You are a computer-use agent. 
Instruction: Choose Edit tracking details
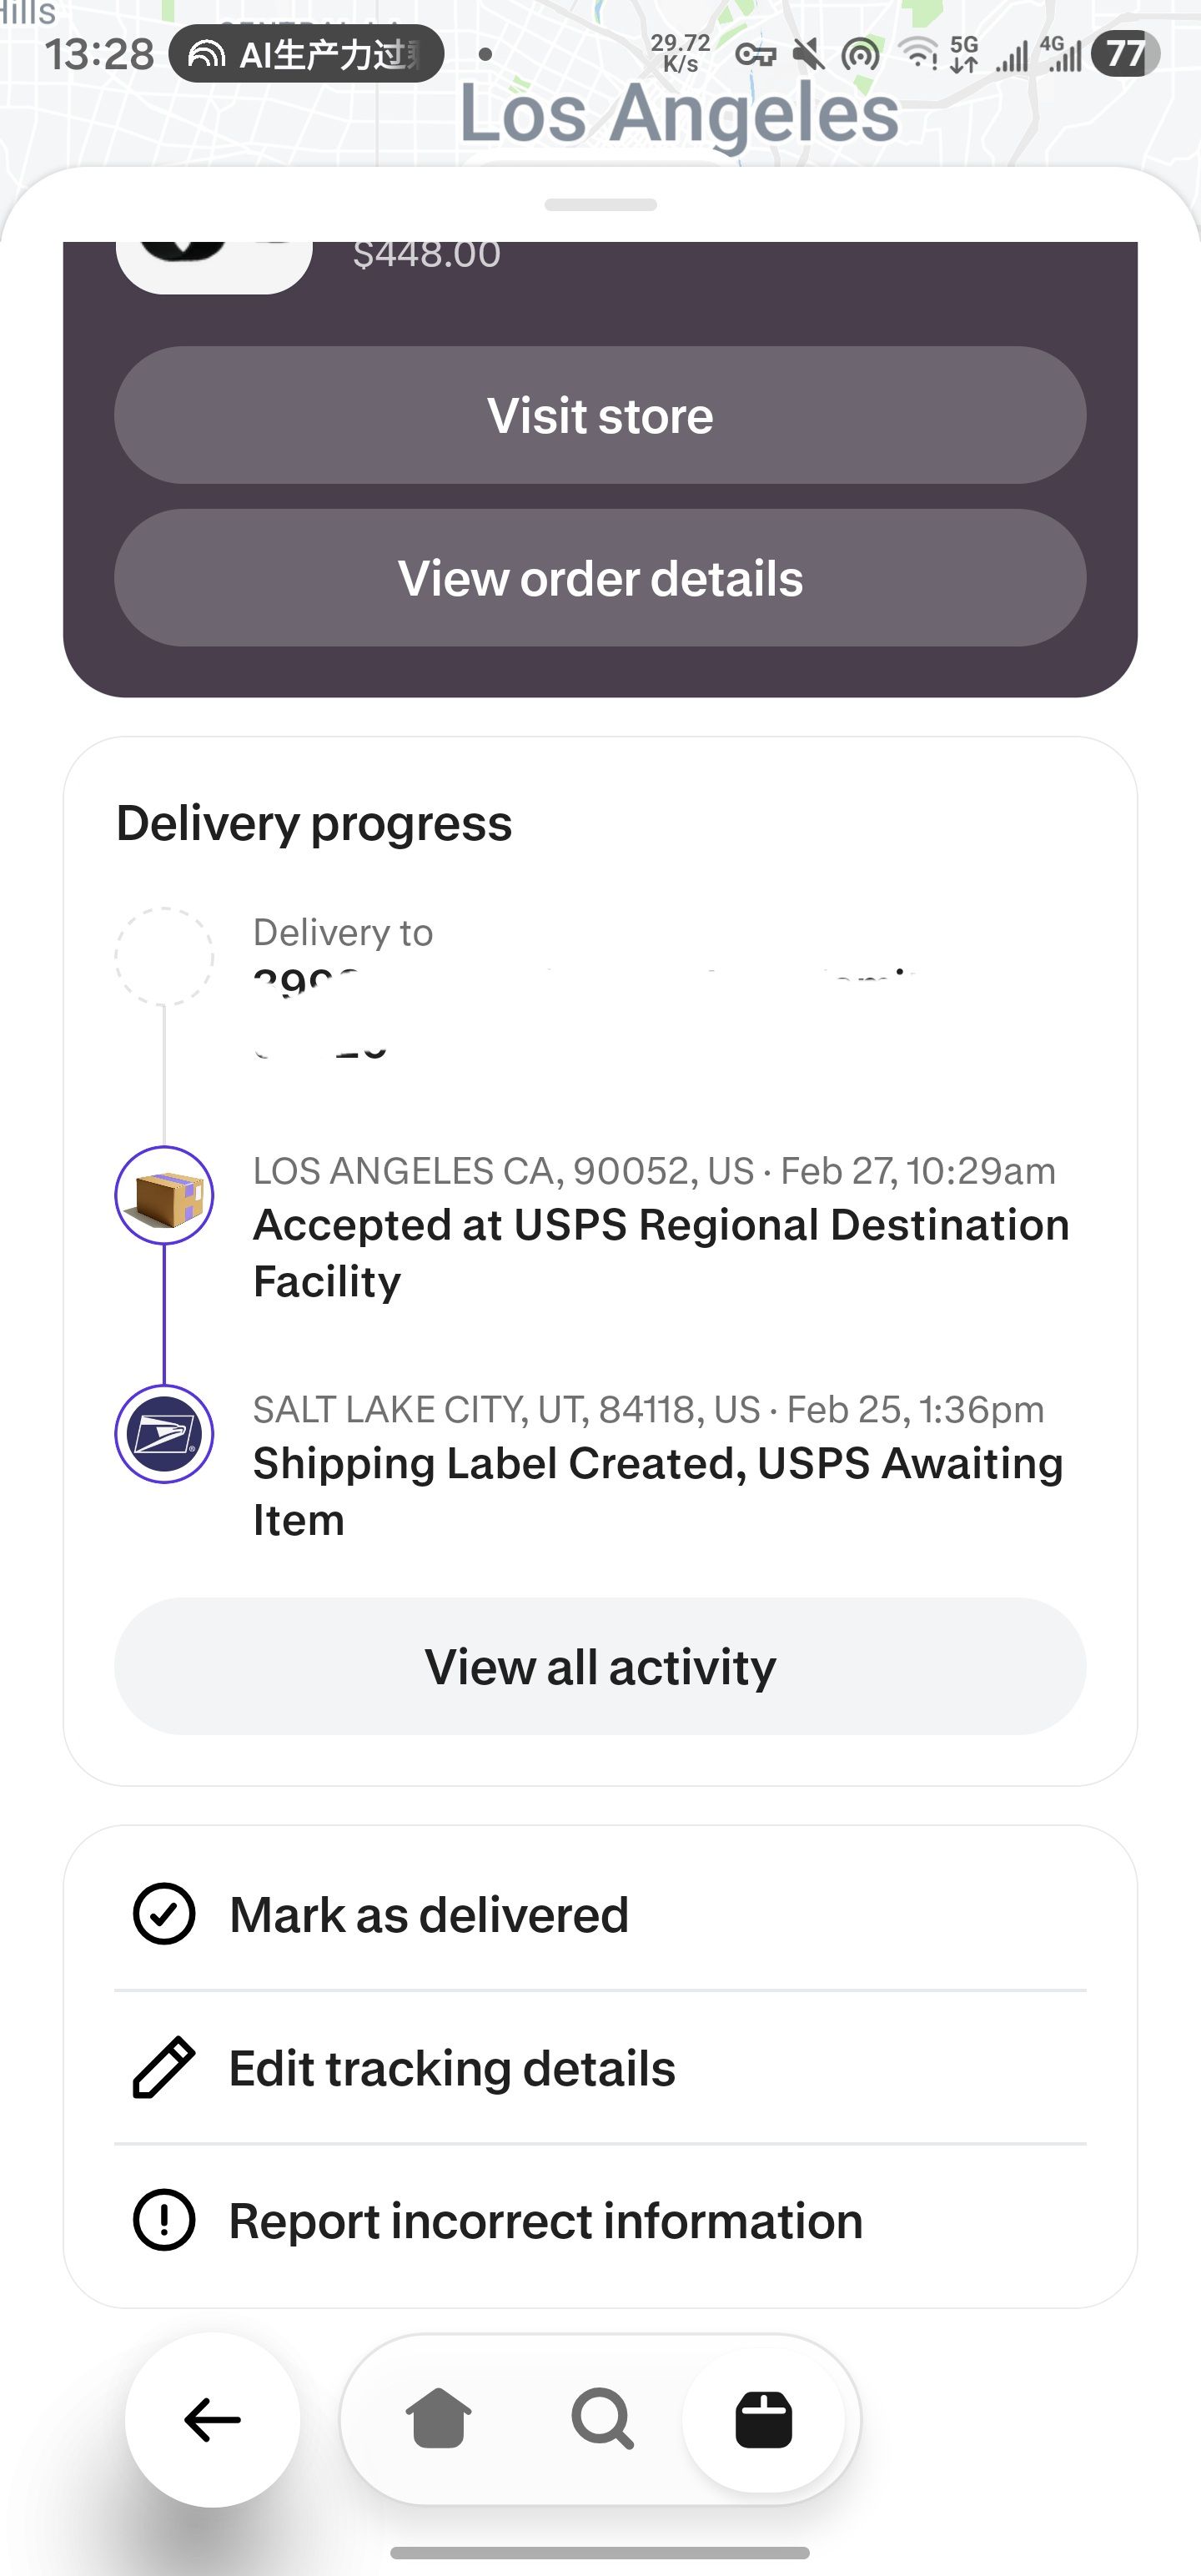point(452,2068)
